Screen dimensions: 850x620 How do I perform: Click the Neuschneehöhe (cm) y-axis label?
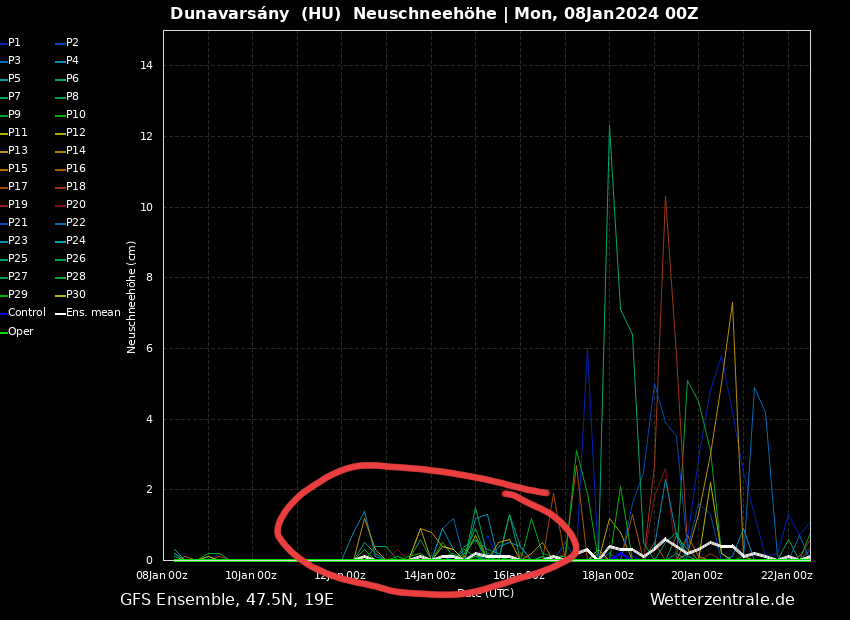pos(132,296)
